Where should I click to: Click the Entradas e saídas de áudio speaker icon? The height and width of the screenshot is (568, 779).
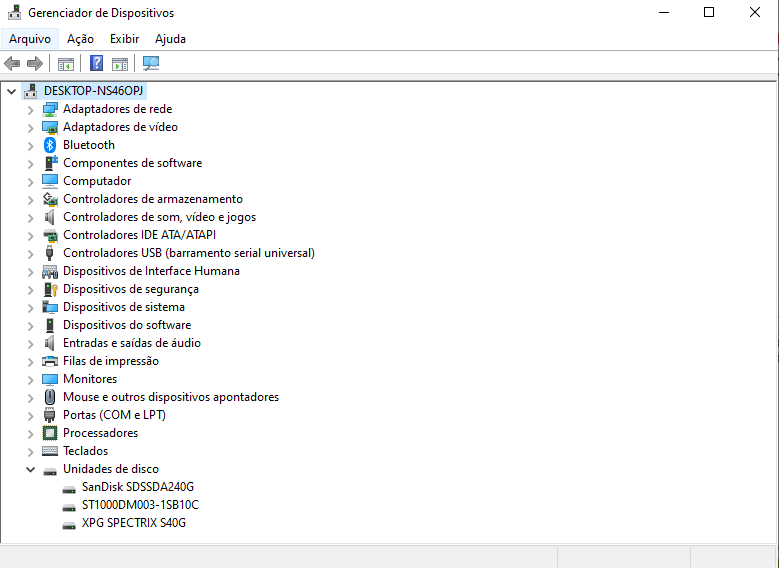click(x=49, y=343)
